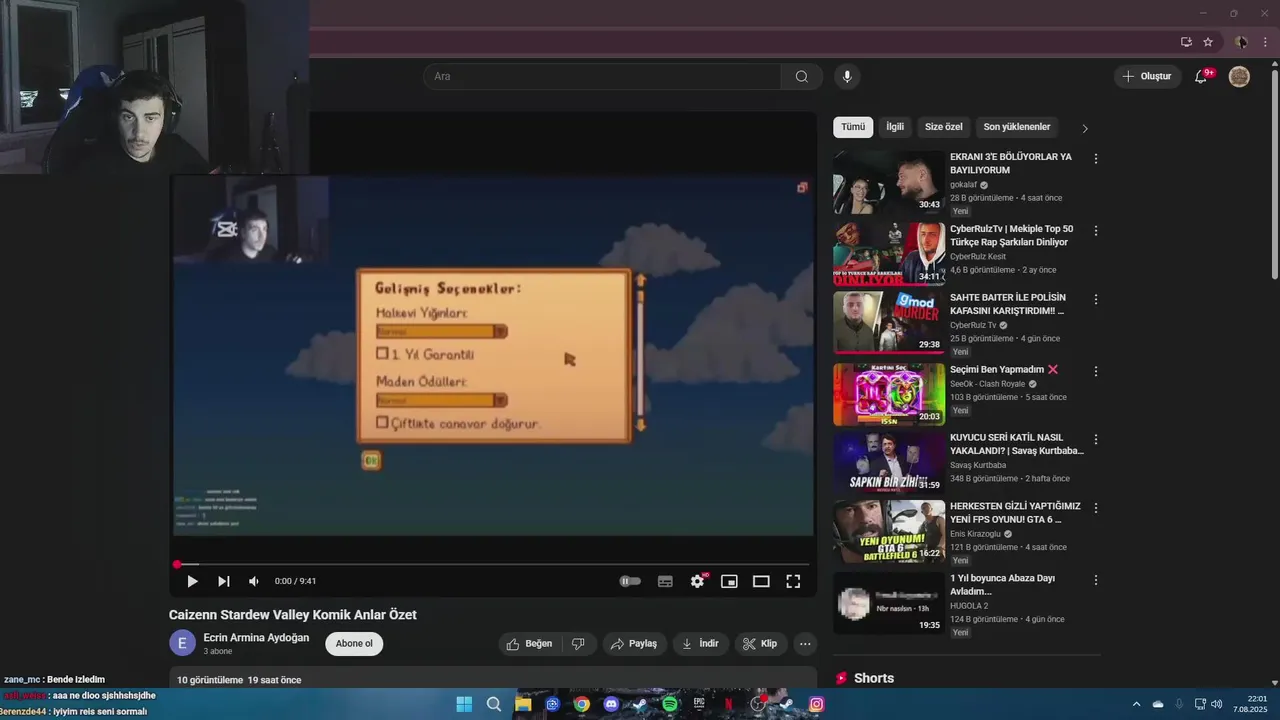Subscribe with Abone ol button
This screenshot has width=1280, height=720.
coord(354,644)
